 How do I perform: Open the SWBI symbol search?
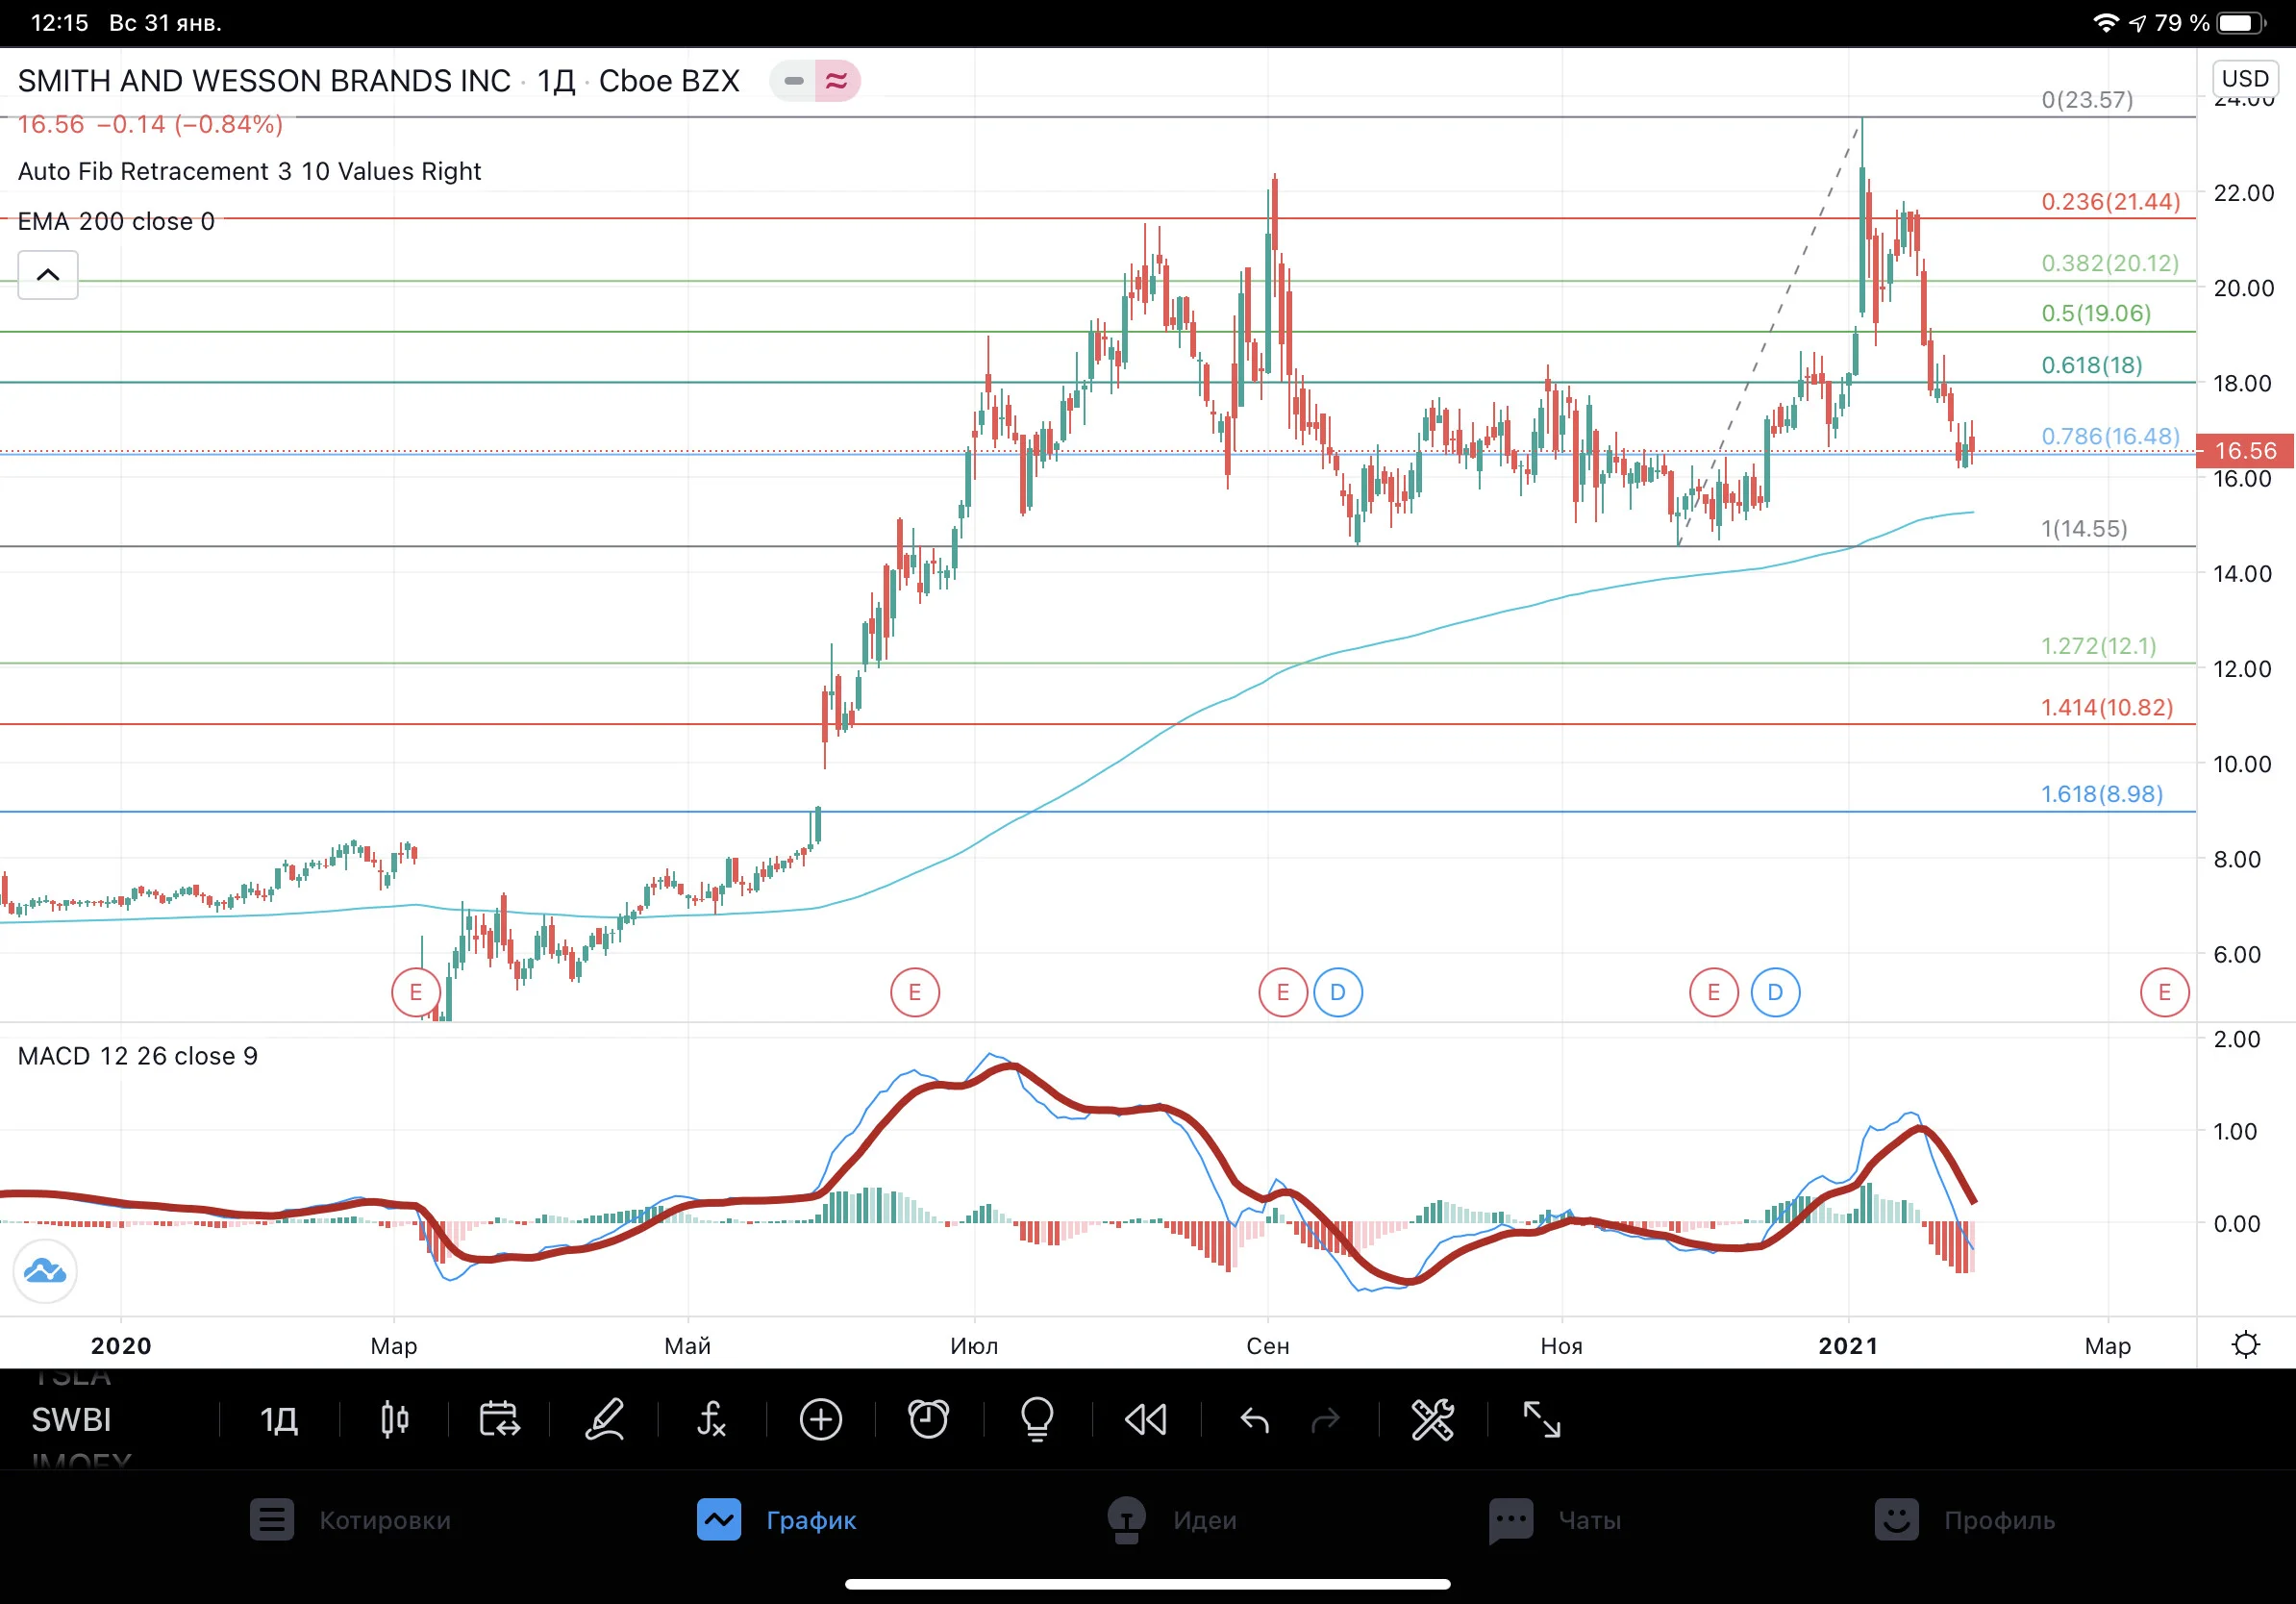click(71, 1419)
